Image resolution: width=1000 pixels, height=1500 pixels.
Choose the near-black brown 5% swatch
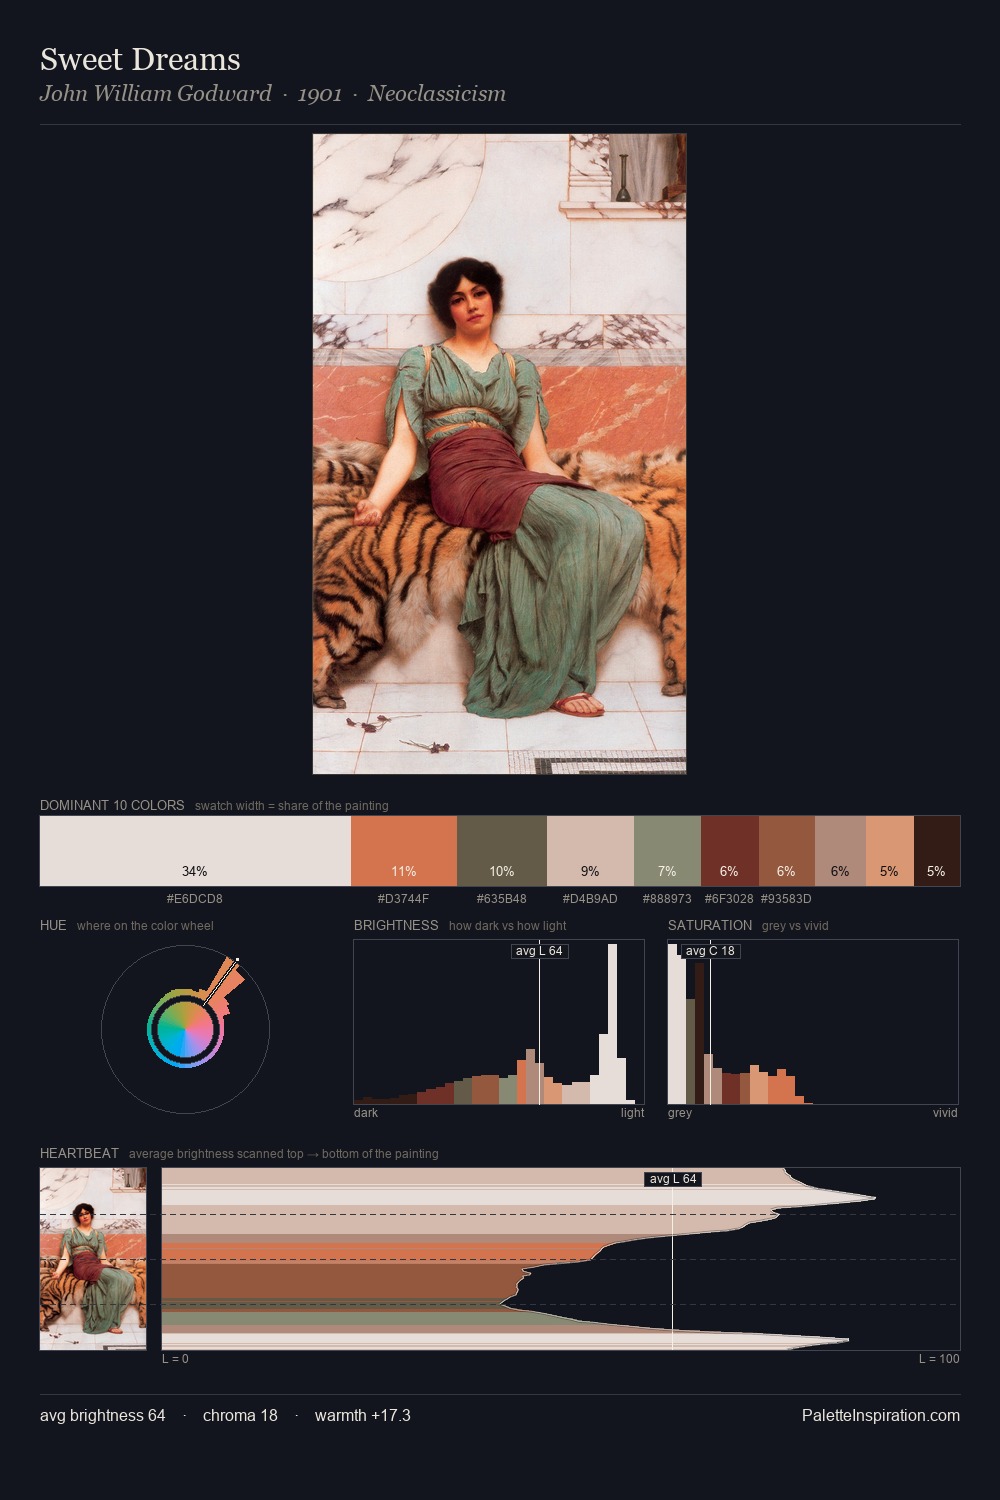click(x=937, y=851)
